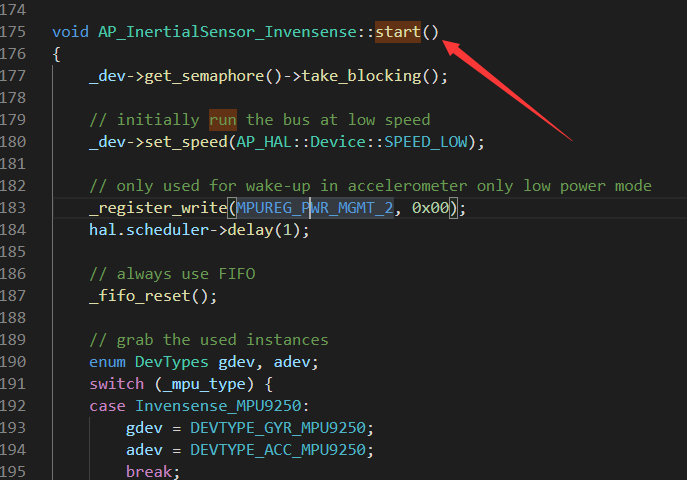The image size is (687, 480).
Task: Click the 0x00 value on line 183
Action: (431, 208)
